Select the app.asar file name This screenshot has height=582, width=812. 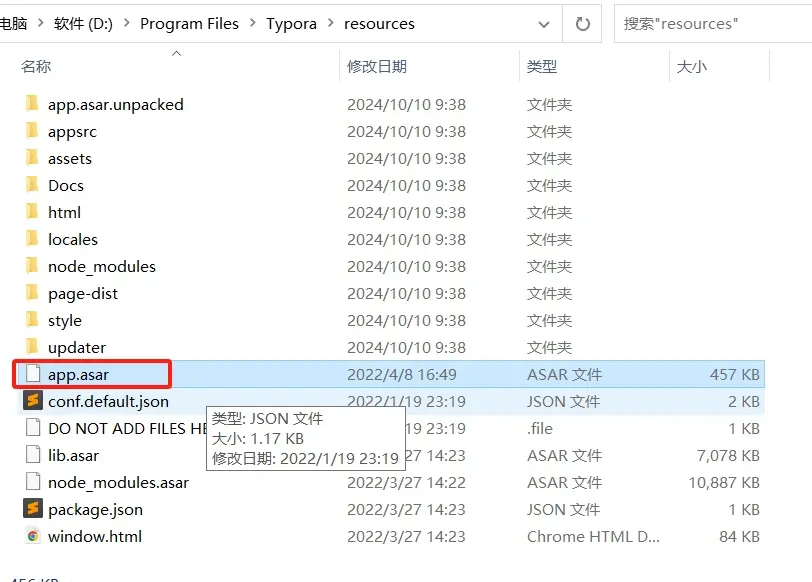[x=78, y=374]
